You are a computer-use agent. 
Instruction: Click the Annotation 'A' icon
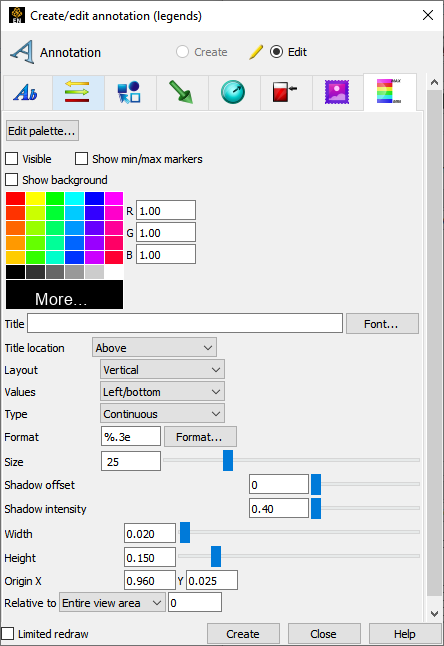(22, 52)
